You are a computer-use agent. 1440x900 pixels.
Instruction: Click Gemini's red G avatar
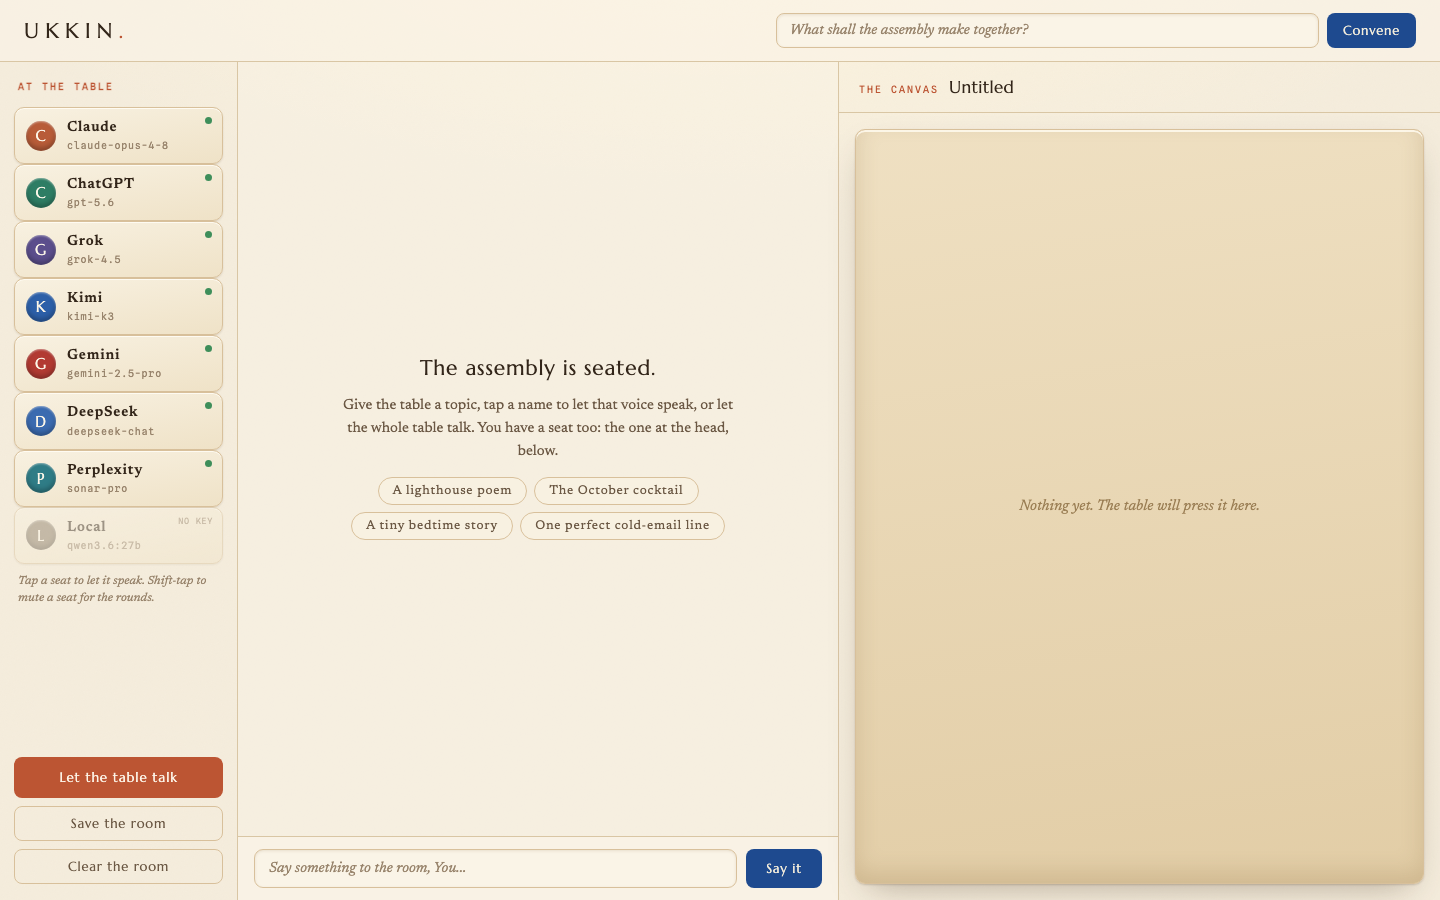point(41,364)
